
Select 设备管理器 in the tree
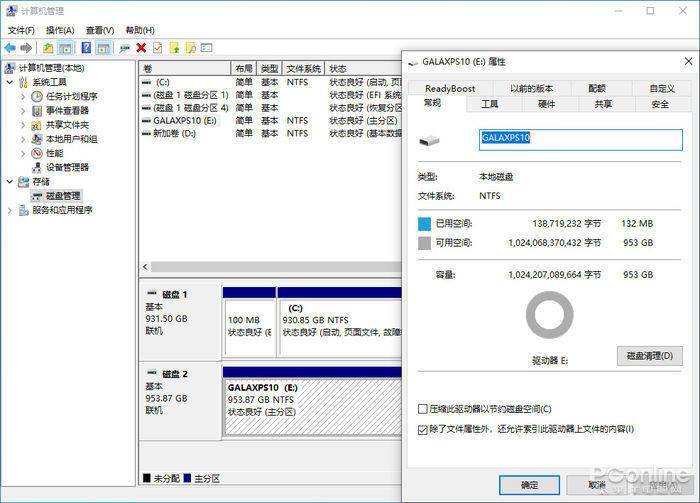click(x=67, y=167)
